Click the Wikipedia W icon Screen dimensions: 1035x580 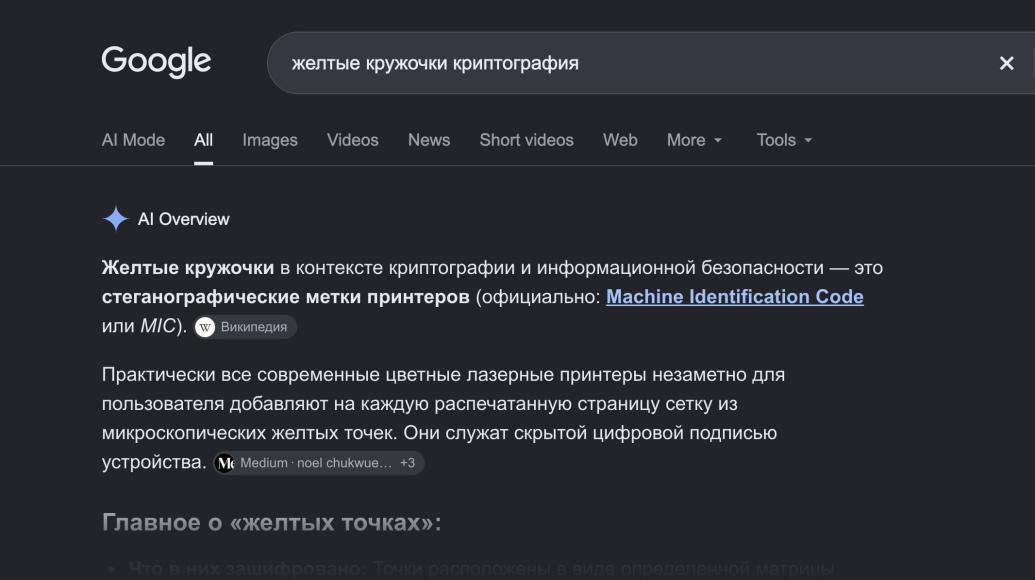pos(205,327)
